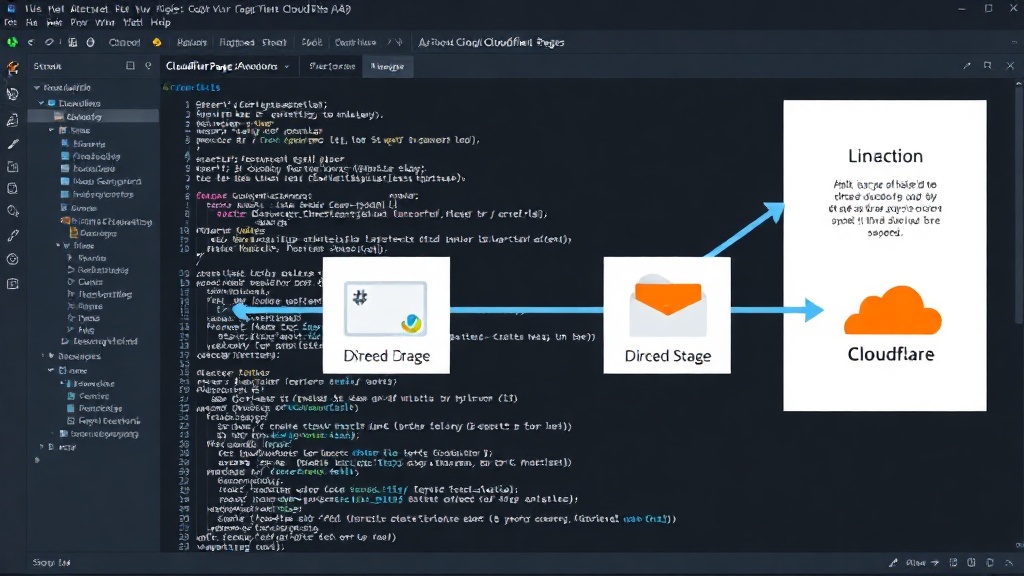Click the orange round icon in the toolbar
1024x576 pixels.
(x=157, y=42)
